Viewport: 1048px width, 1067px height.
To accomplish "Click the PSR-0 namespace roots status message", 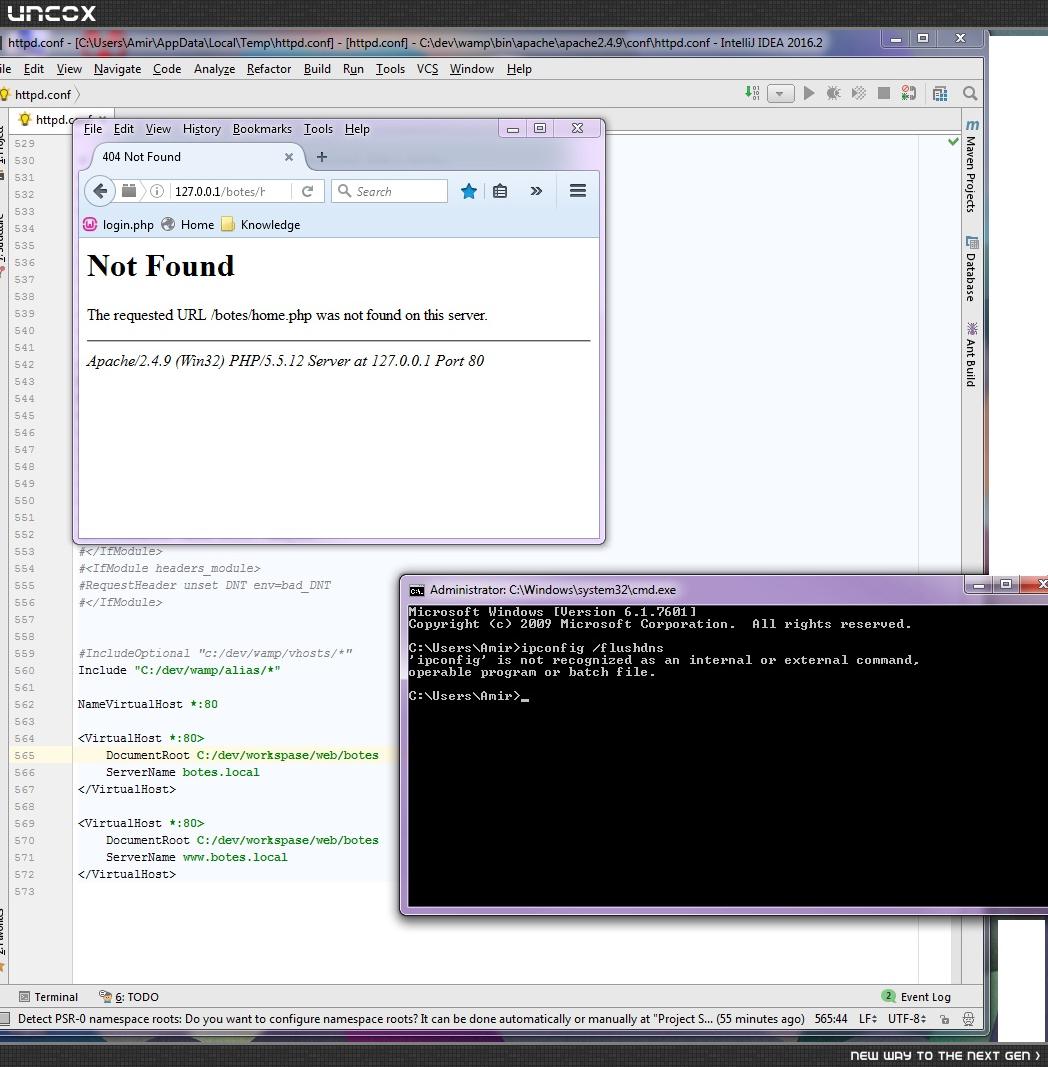I will (x=411, y=1019).
